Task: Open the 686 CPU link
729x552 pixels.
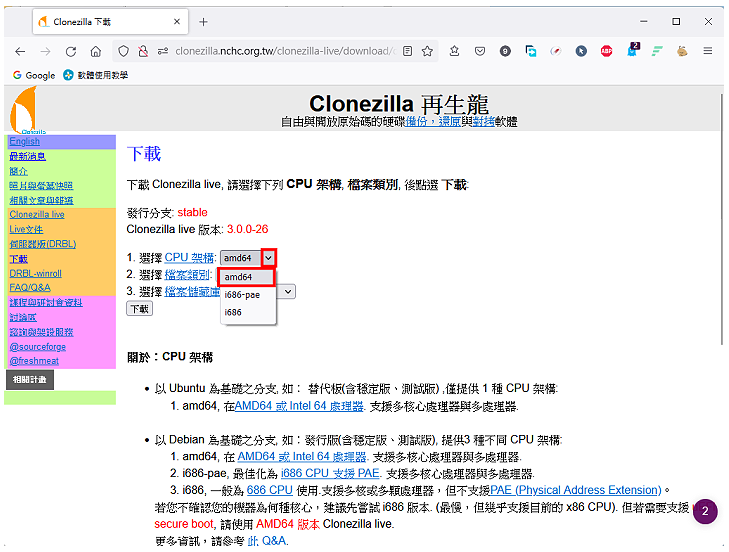Action: (x=270, y=490)
